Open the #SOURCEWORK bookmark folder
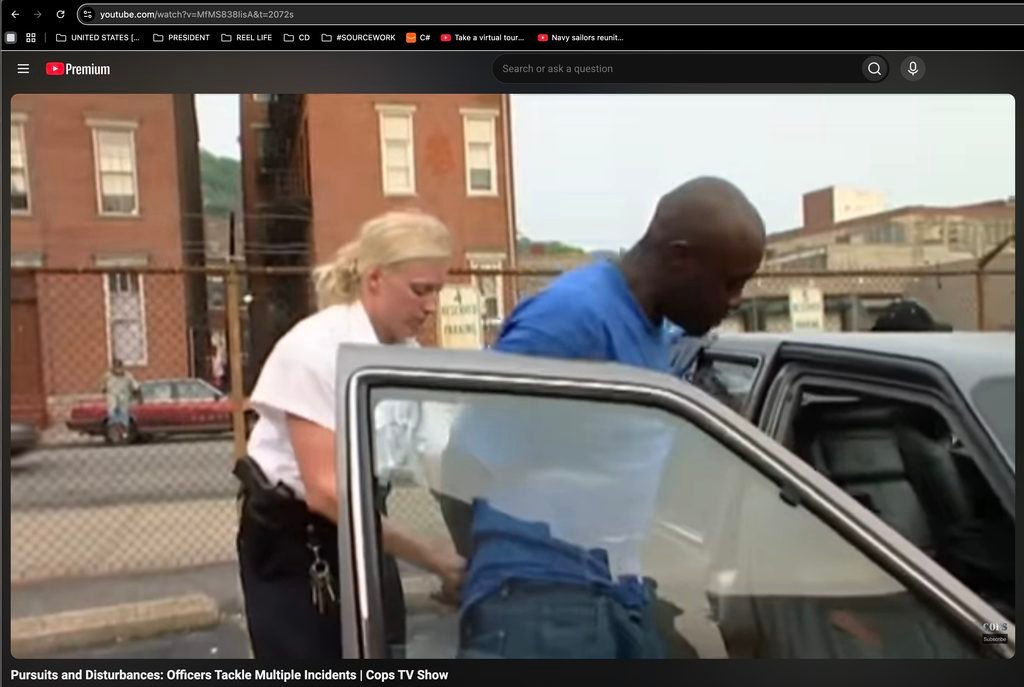Image resolution: width=1024 pixels, height=687 pixels. (359, 37)
